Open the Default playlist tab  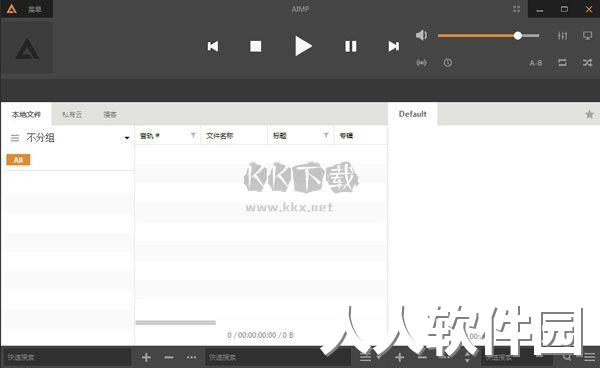[412, 114]
